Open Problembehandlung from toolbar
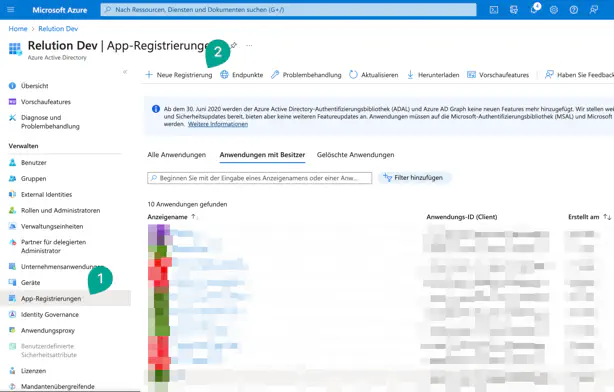The height and width of the screenshot is (392, 614). coord(306,75)
